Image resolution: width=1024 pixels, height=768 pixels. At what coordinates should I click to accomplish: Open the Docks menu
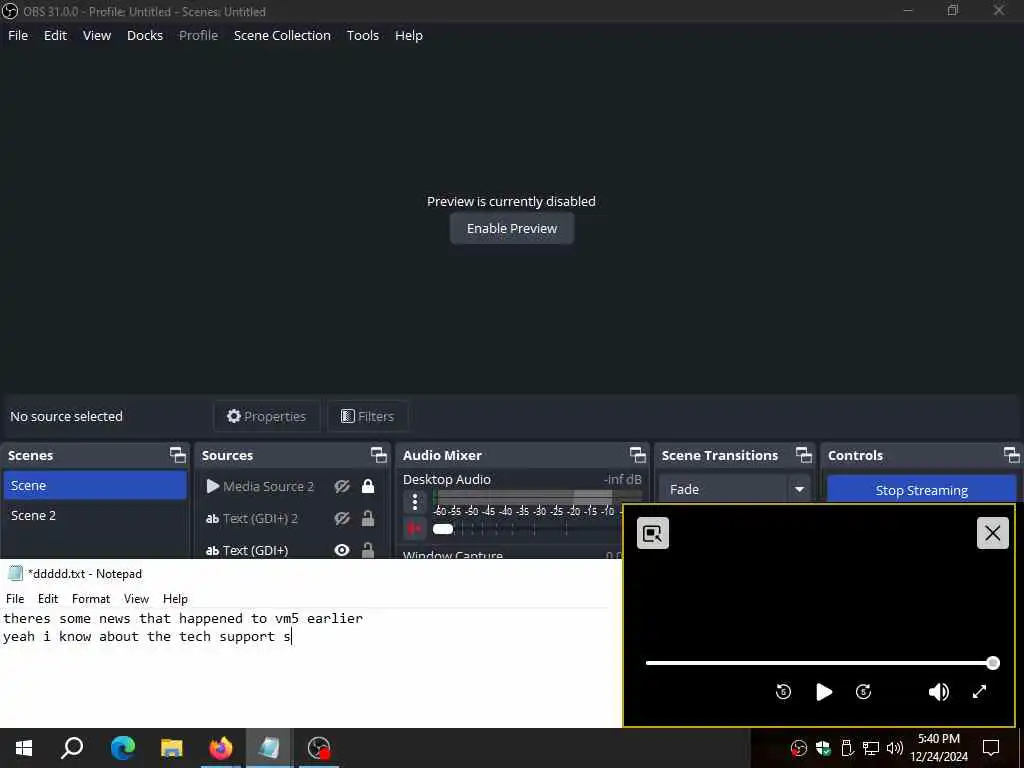[144, 35]
